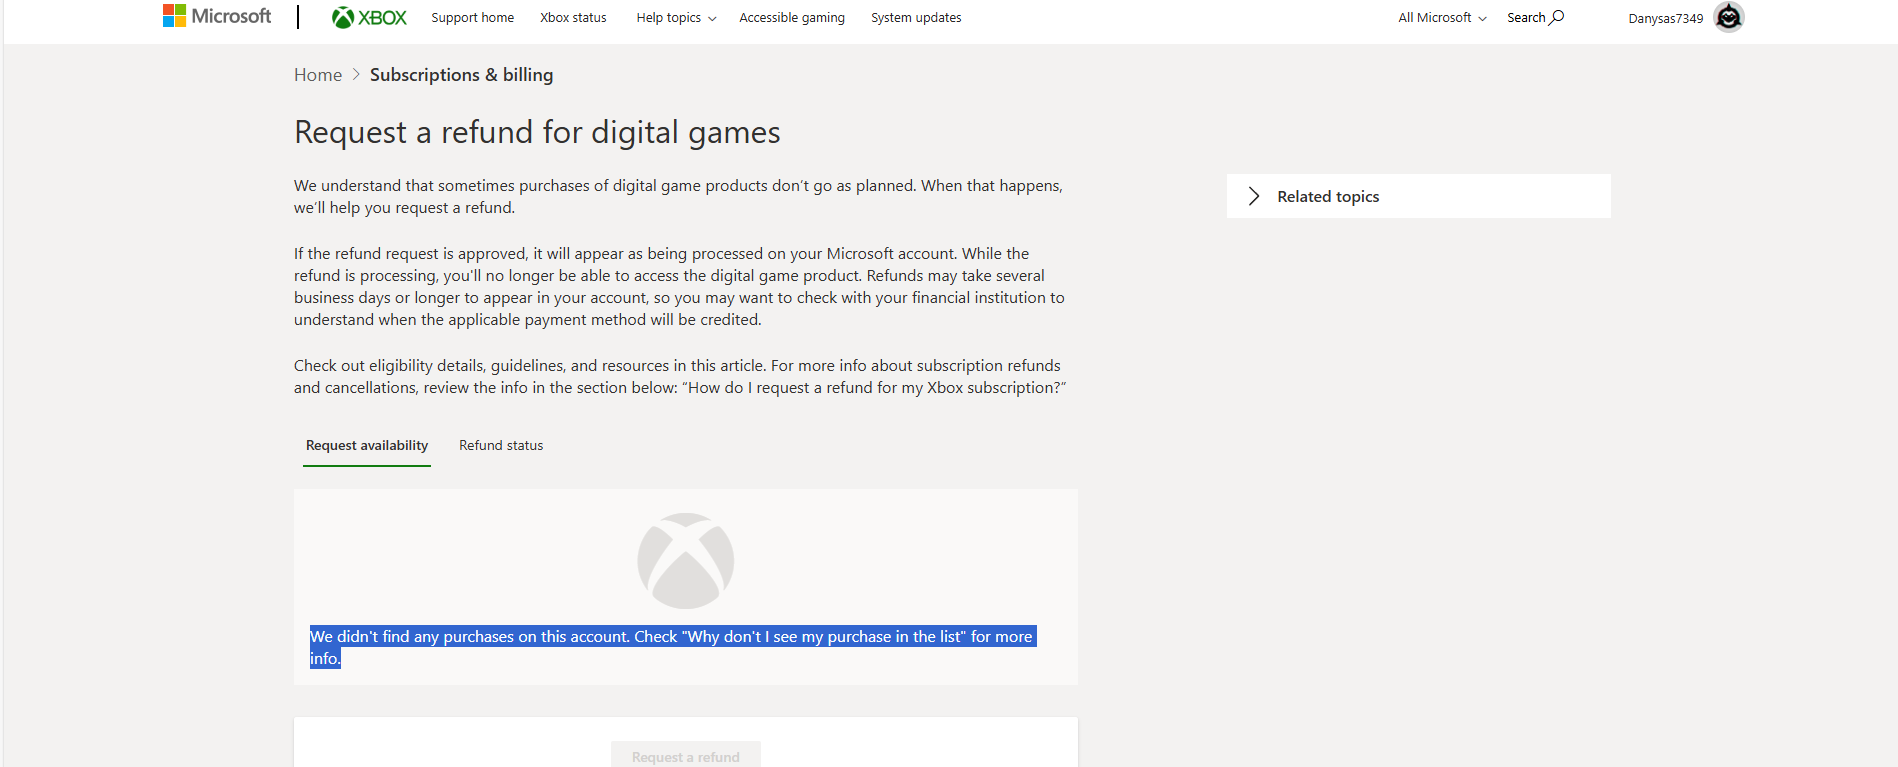This screenshot has height=767, width=1898.
Task: Switch to the Refund status tab
Action: (501, 446)
